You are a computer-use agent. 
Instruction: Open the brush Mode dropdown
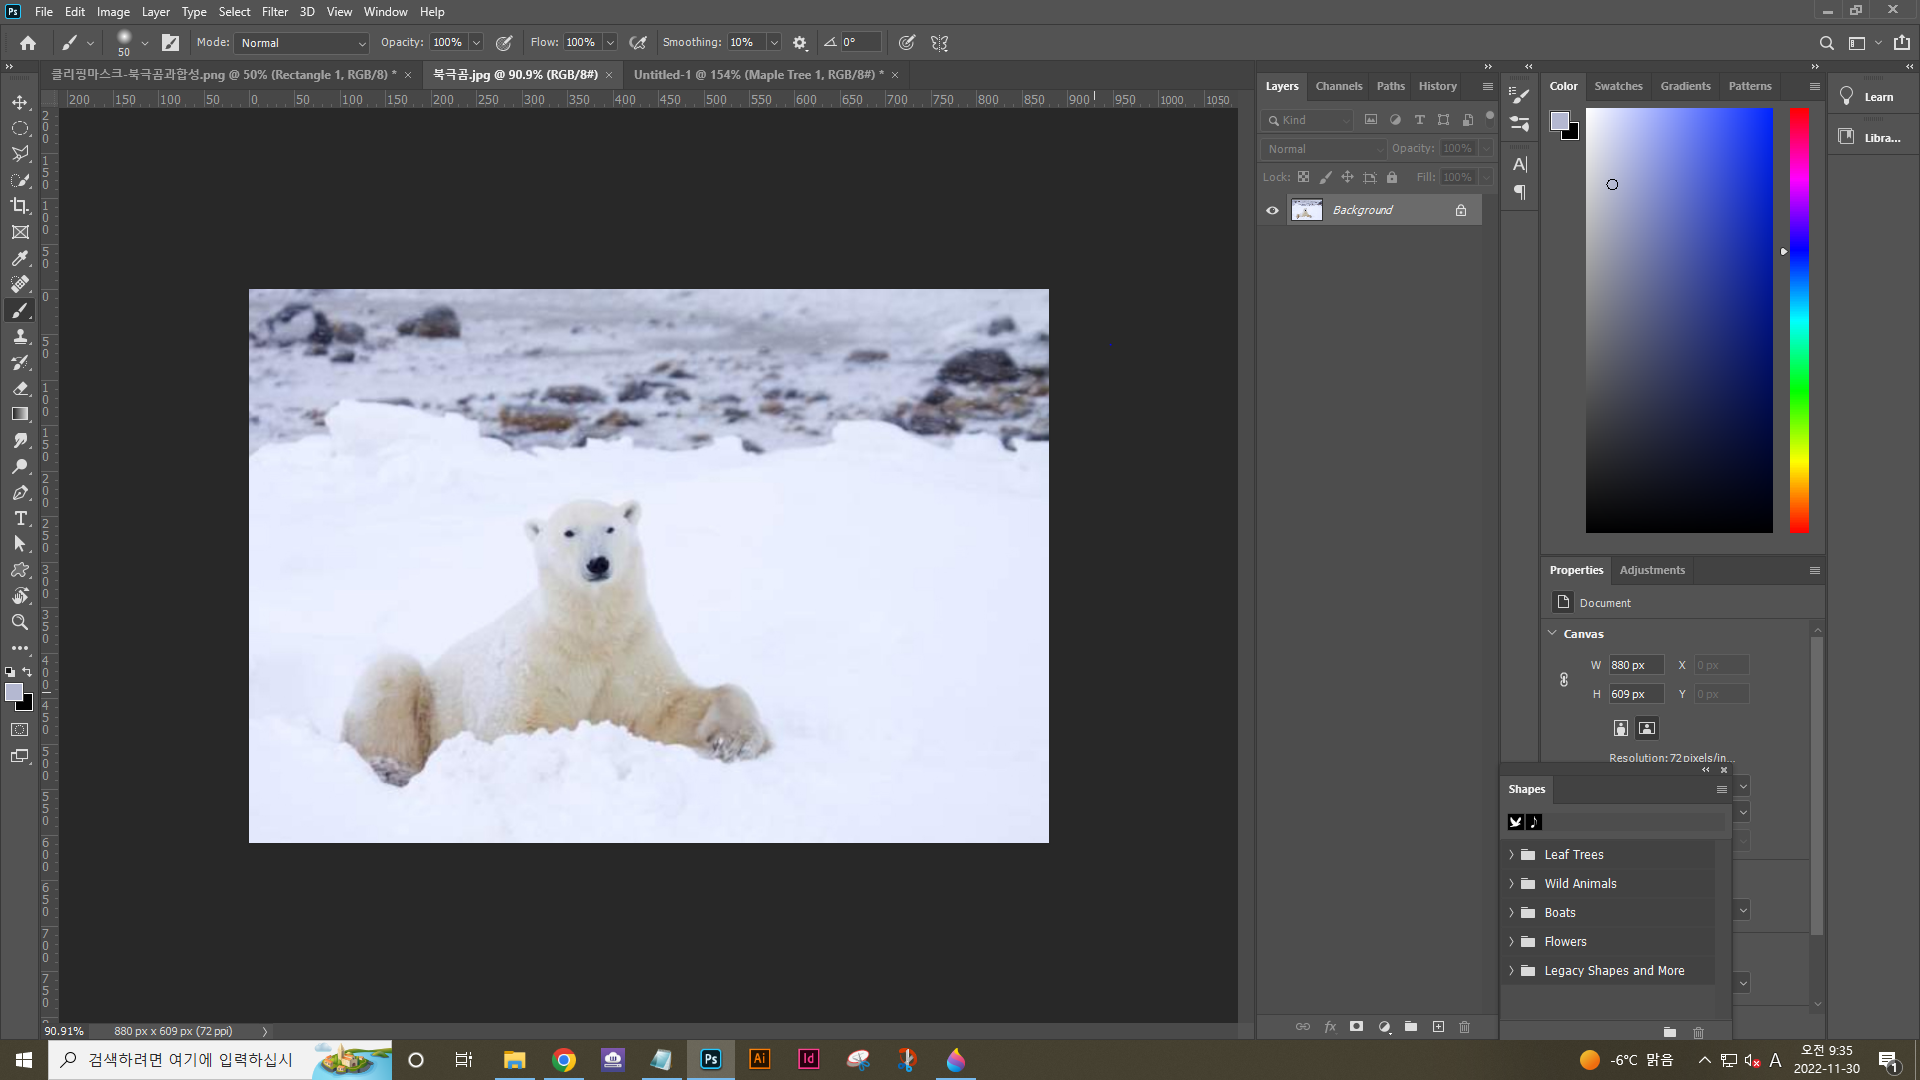tap(302, 43)
